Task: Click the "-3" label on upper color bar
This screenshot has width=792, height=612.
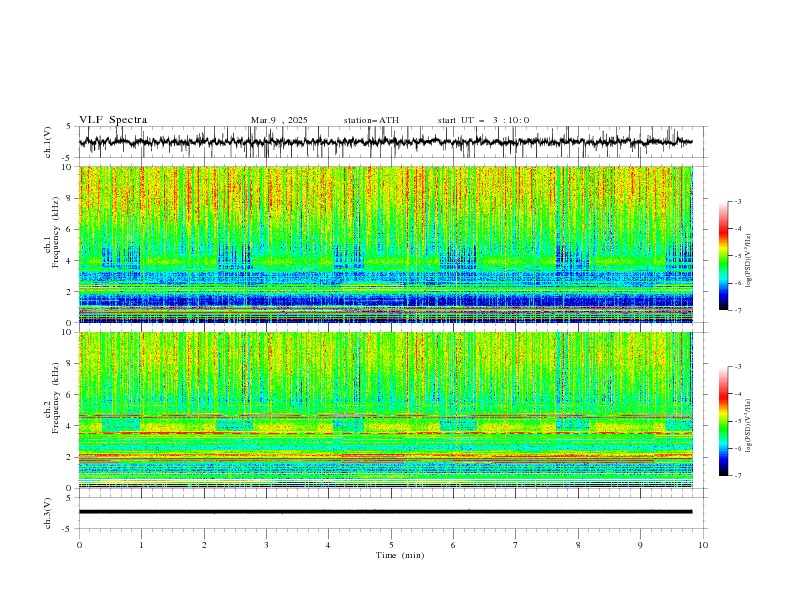Action: 737,201
